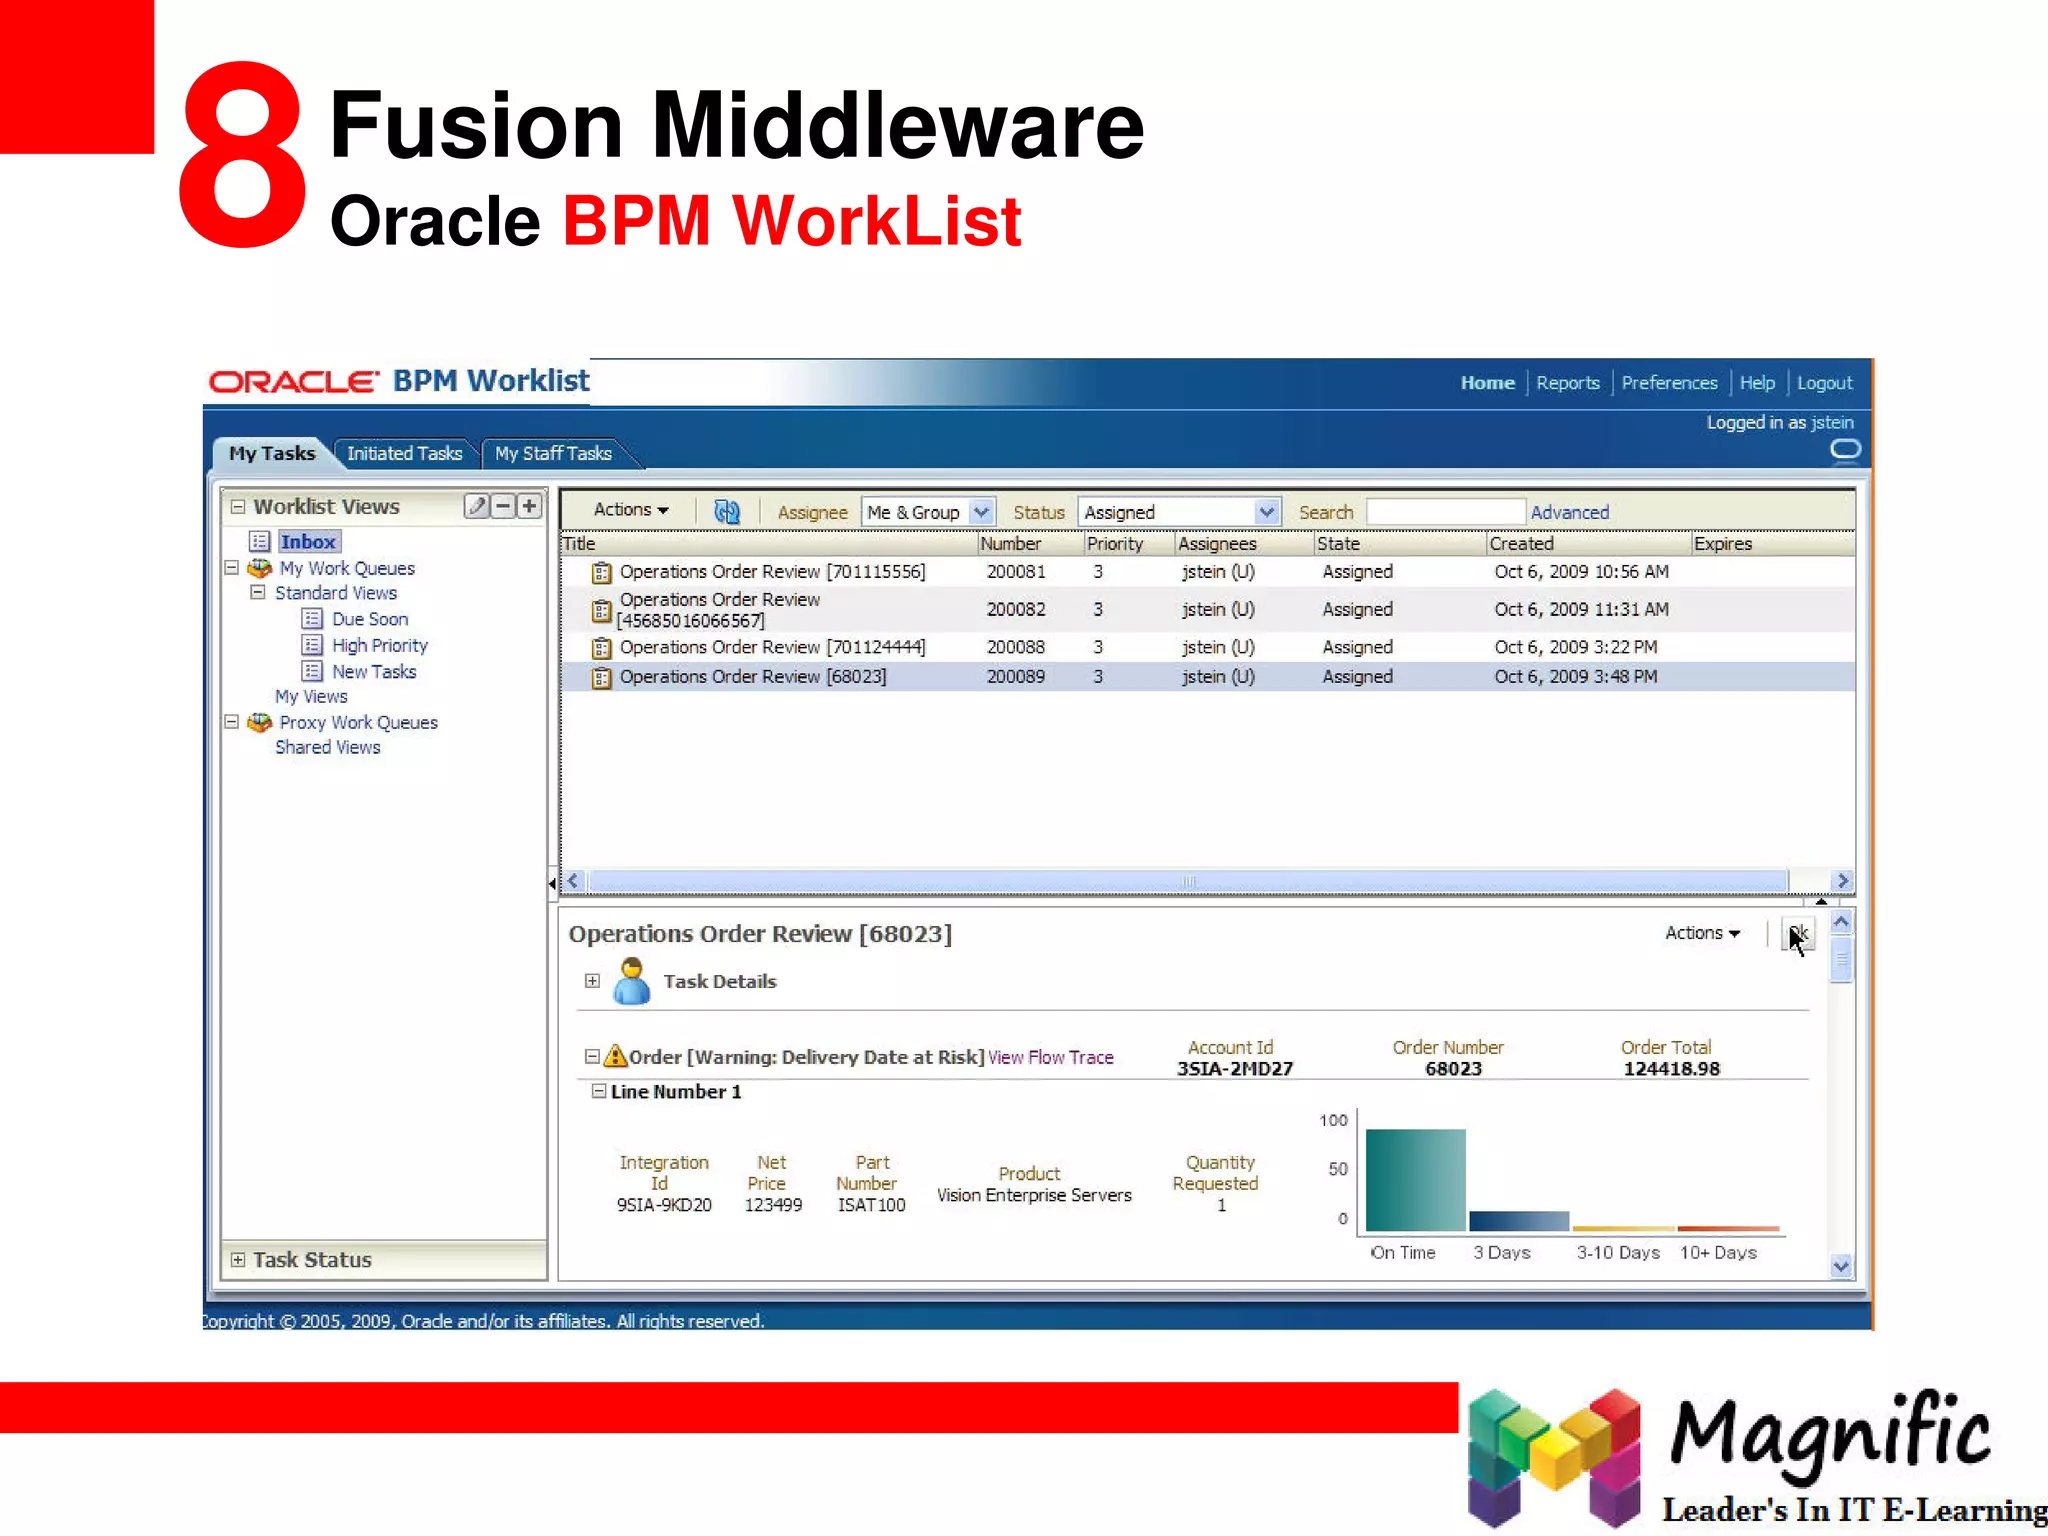Go to Home in top navigation
The width and height of the screenshot is (2048, 1536).
[1487, 383]
